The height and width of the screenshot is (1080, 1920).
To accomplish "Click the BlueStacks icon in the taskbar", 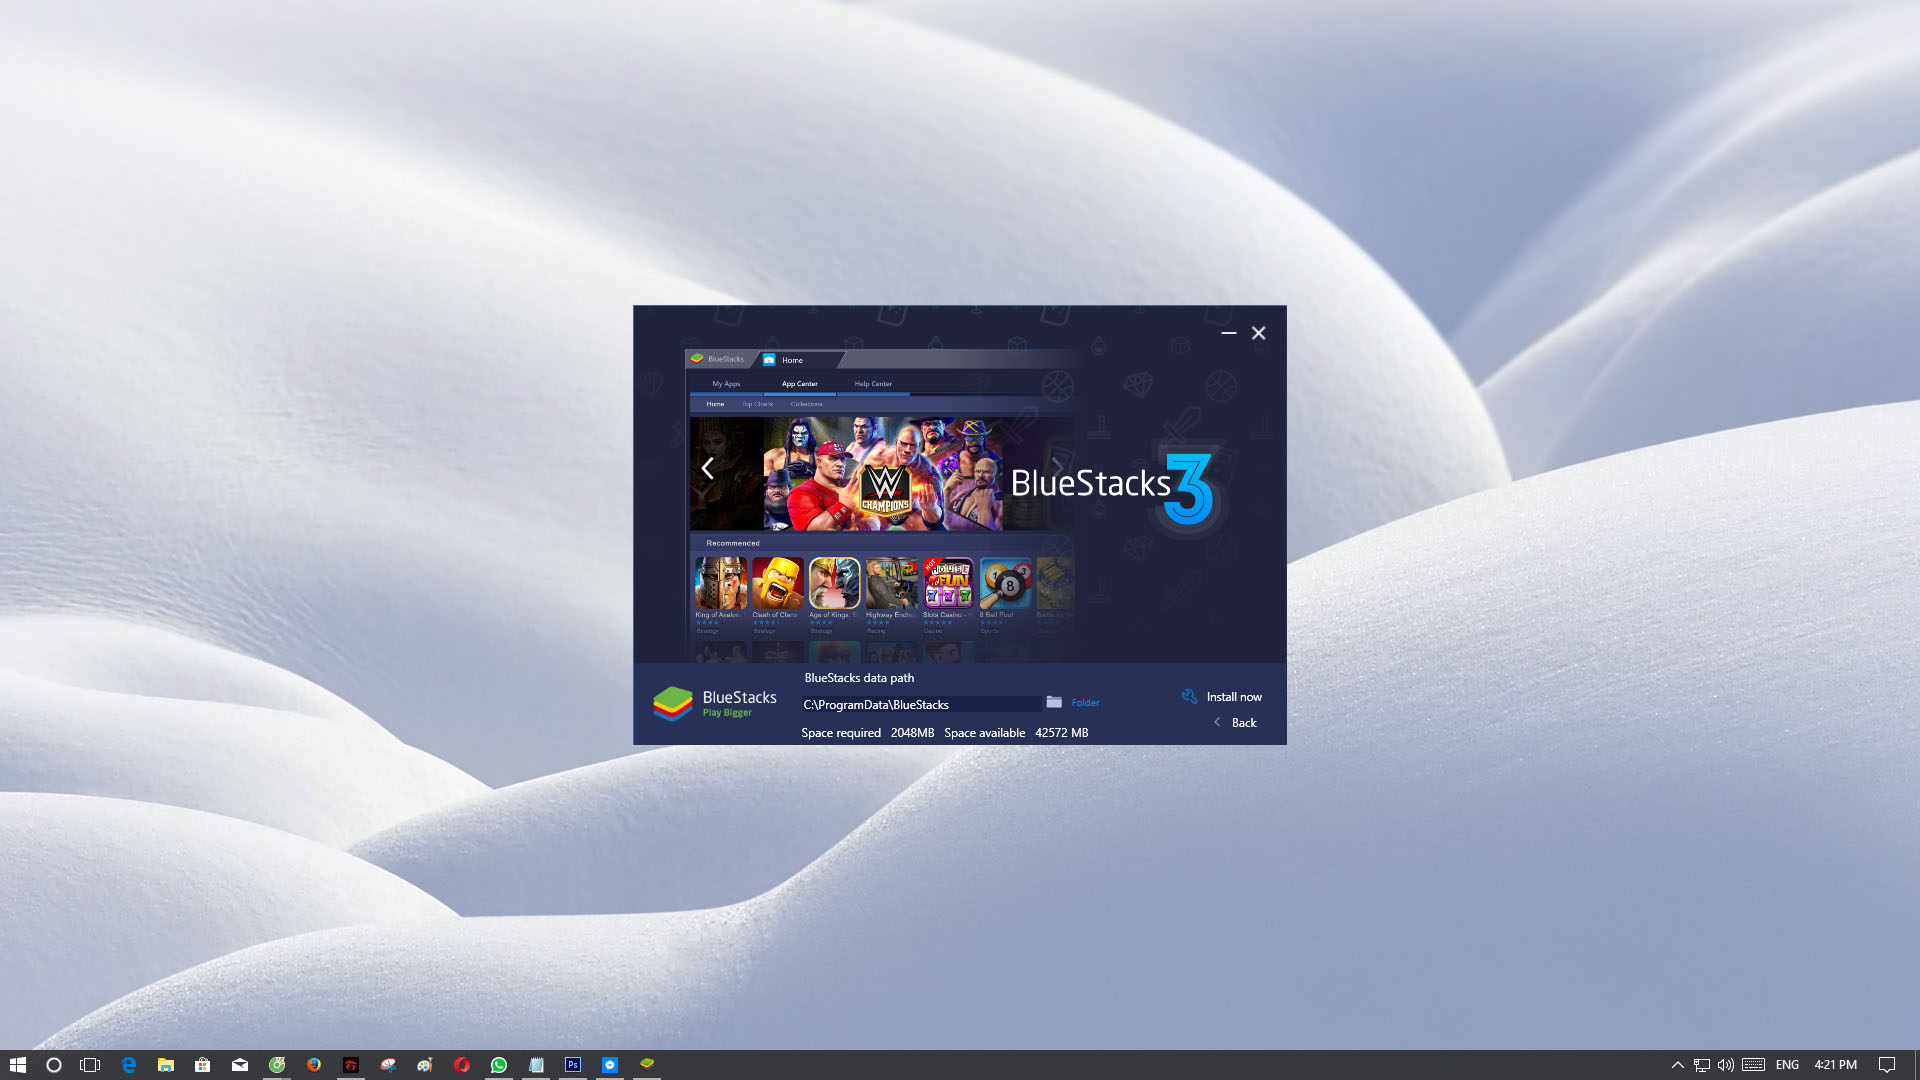I will pos(647,1064).
